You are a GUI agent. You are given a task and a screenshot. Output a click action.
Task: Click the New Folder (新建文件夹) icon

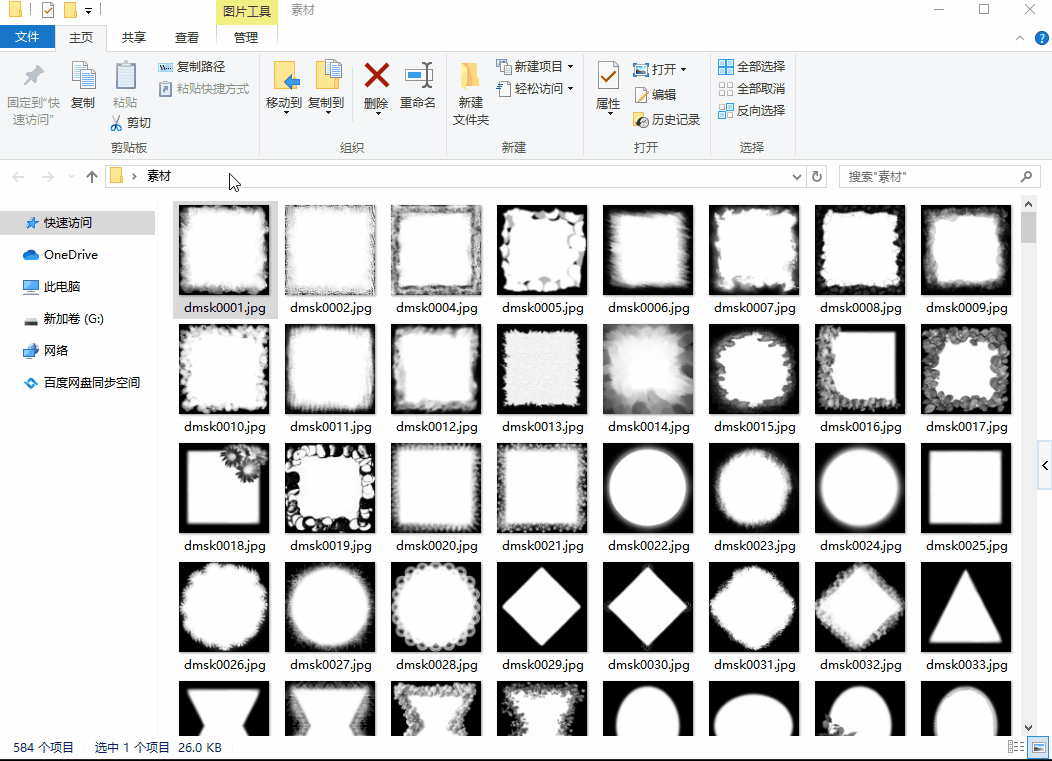470,77
